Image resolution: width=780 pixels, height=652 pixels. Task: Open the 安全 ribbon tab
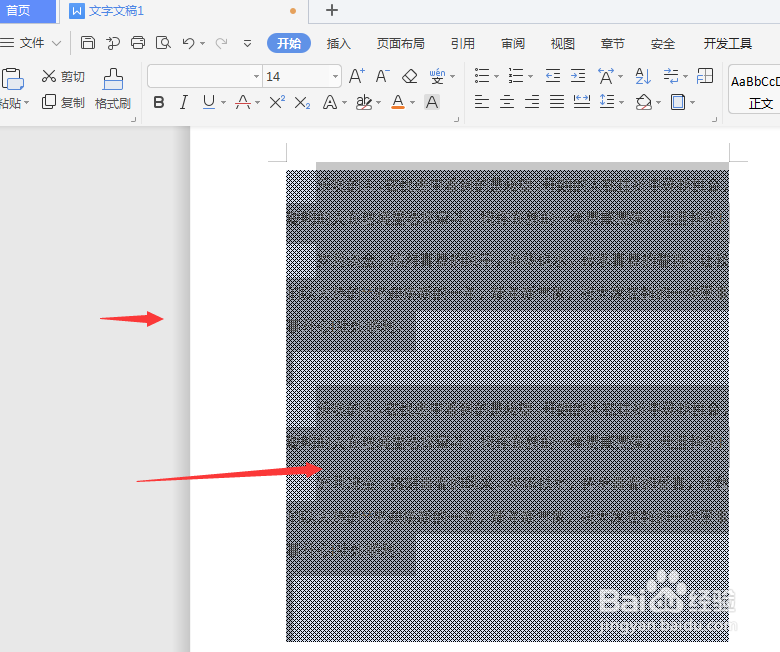point(663,43)
